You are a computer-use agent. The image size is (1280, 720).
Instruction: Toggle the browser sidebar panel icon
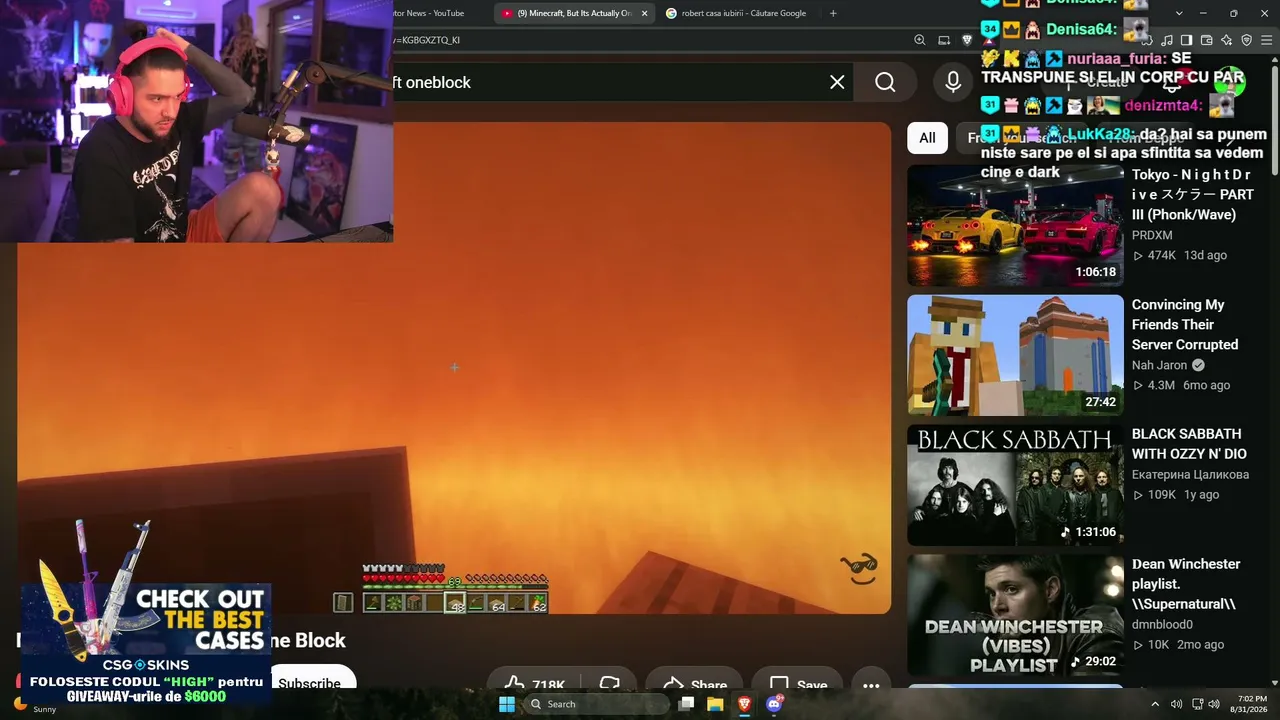coord(1187,40)
